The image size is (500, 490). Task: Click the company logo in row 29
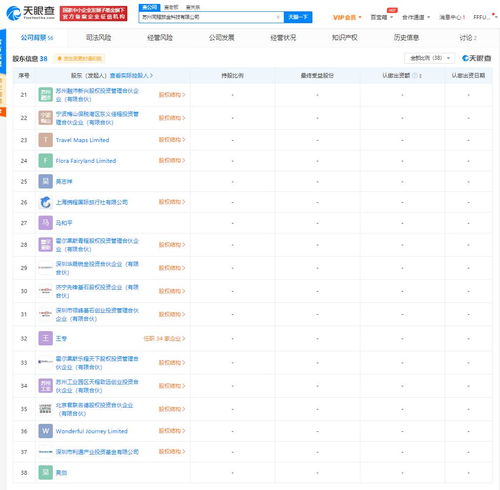45,268
